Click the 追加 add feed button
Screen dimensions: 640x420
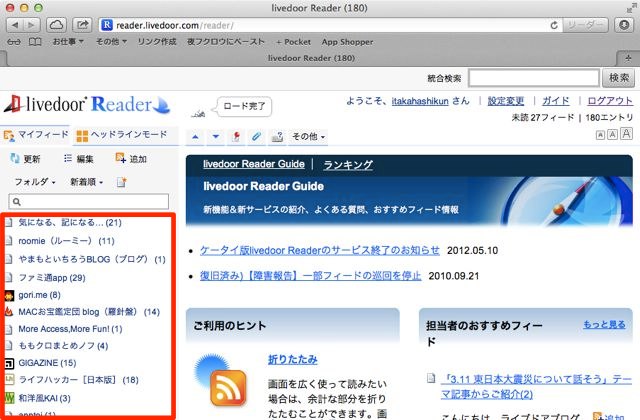coord(131,159)
